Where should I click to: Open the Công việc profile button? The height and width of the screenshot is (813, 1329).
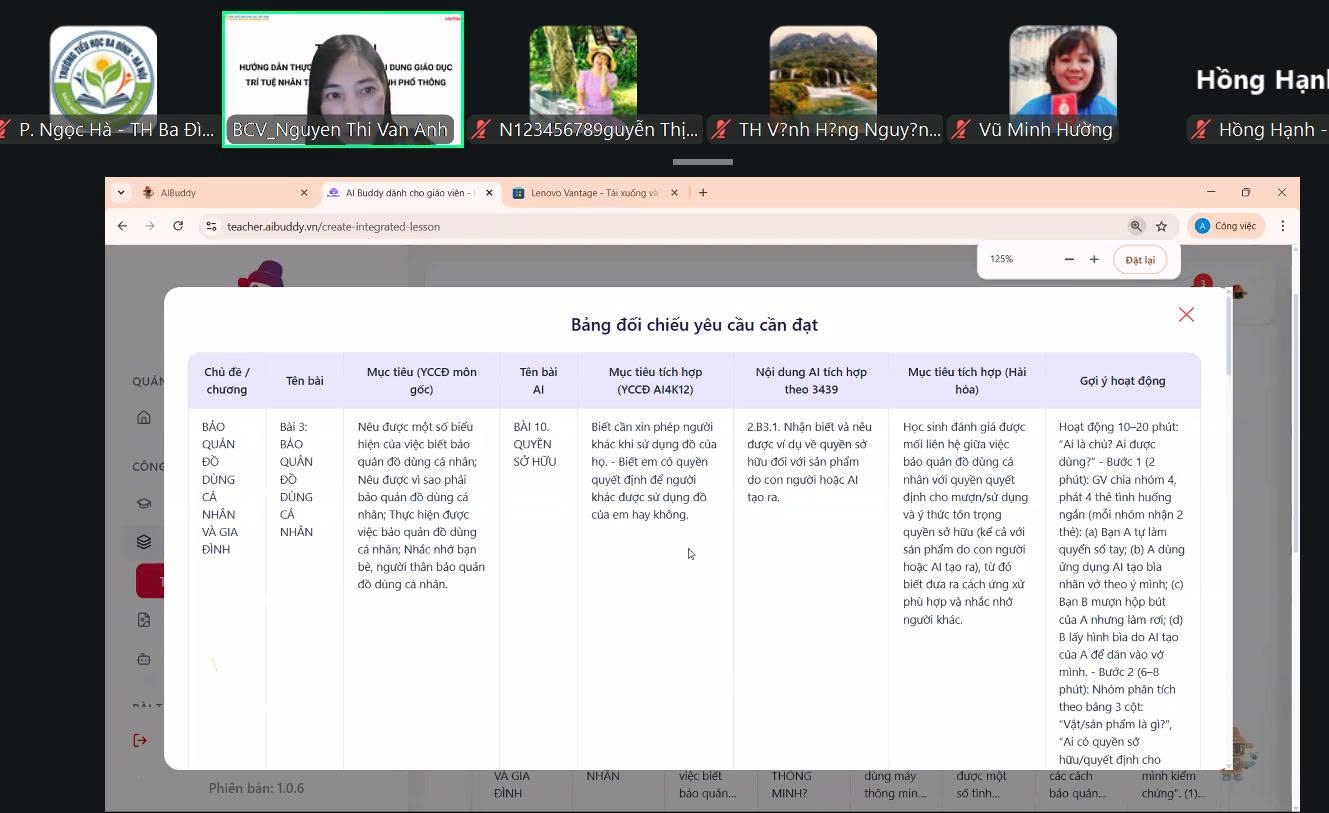click(x=1226, y=226)
